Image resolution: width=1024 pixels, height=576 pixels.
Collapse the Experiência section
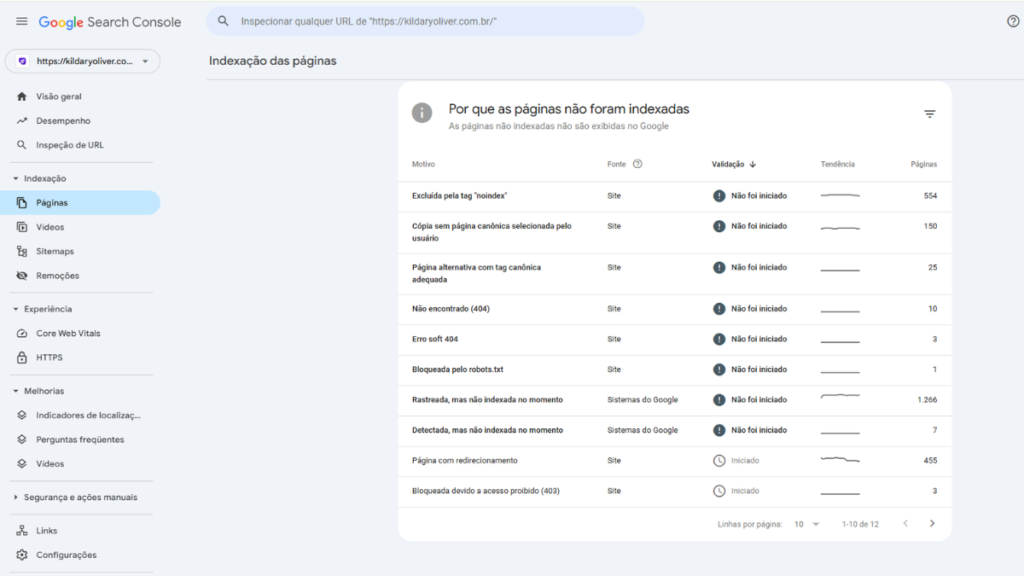pos(16,309)
